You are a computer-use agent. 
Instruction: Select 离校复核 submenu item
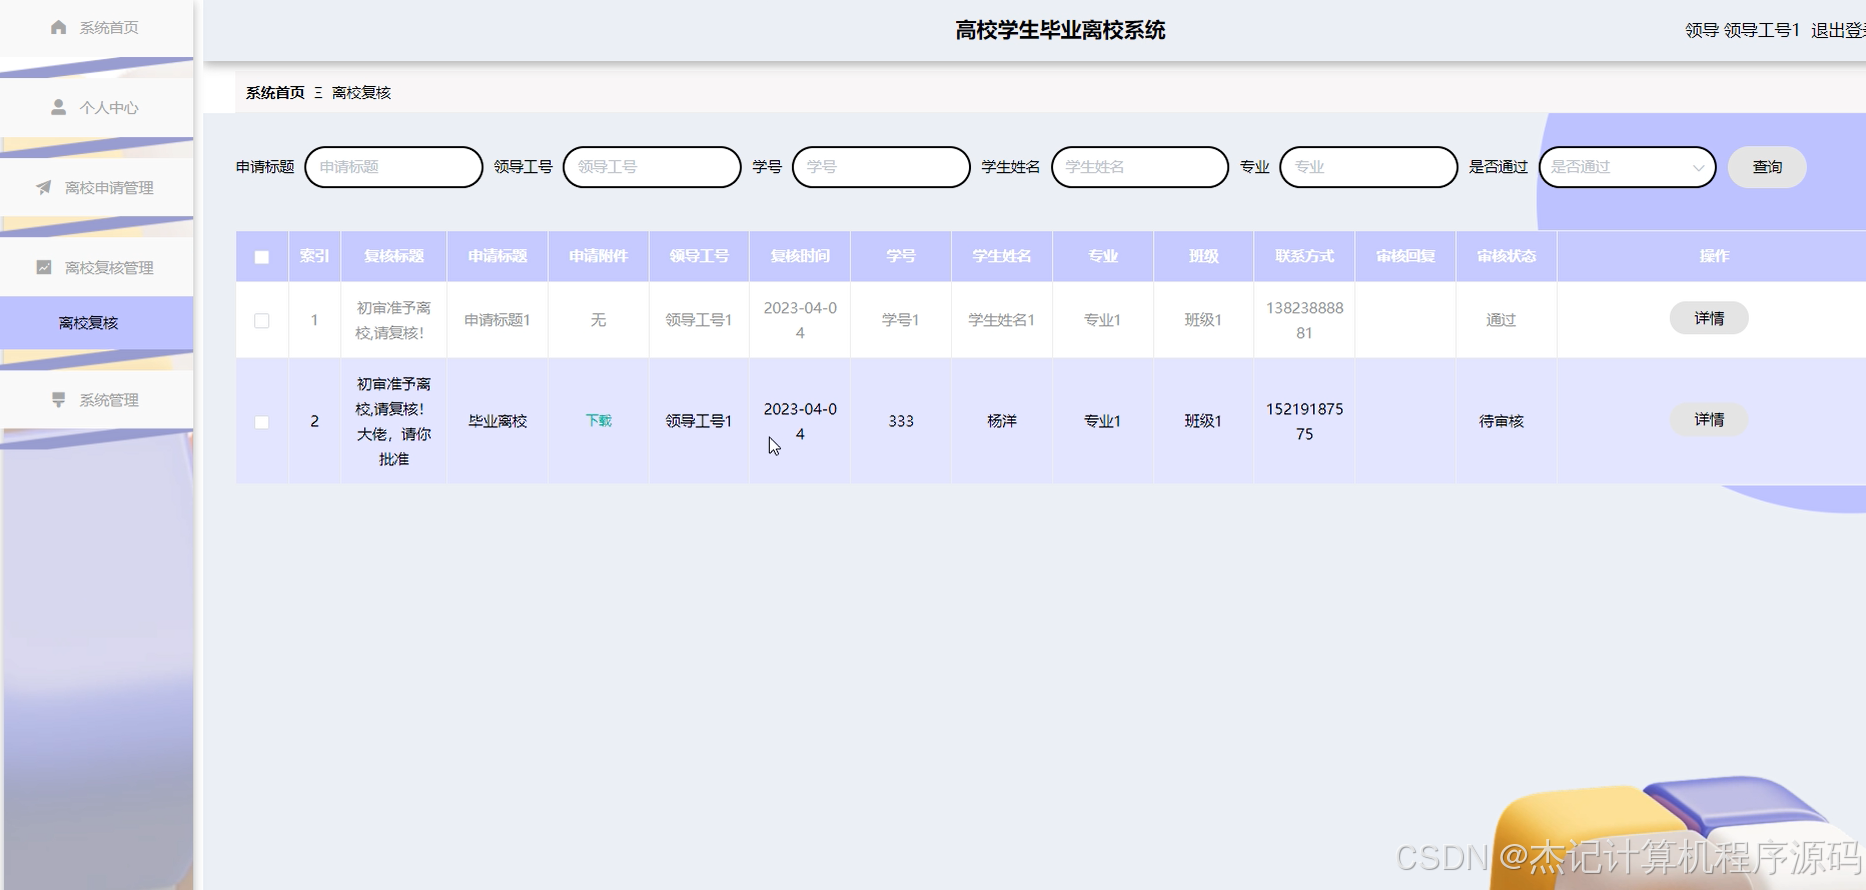point(97,323)
